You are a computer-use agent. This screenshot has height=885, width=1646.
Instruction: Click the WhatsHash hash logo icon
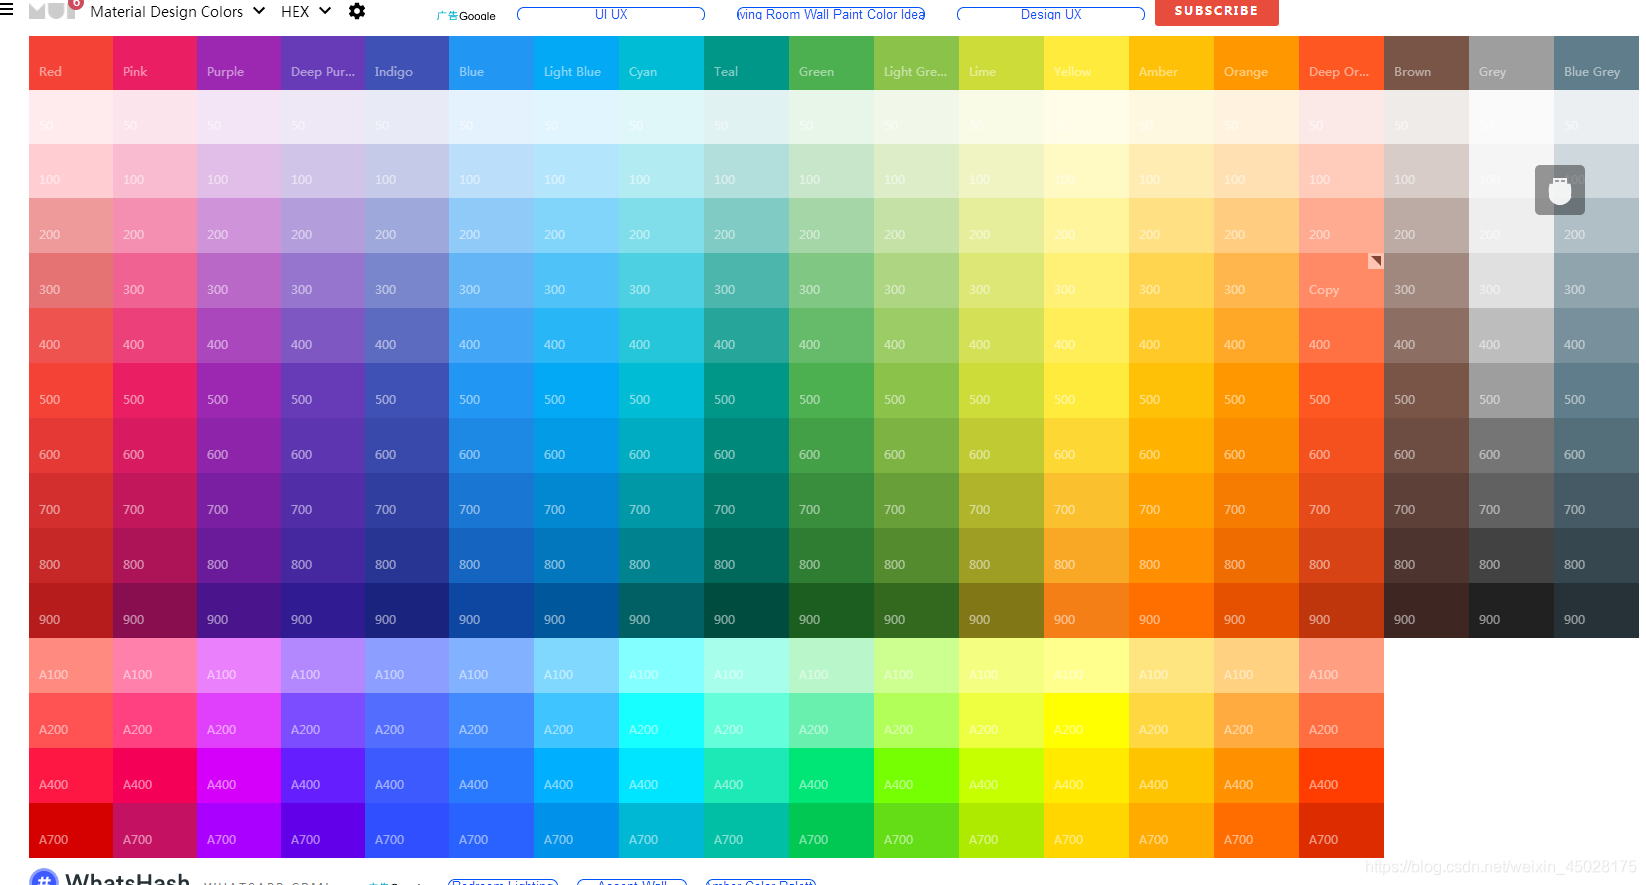coord(43,877)
